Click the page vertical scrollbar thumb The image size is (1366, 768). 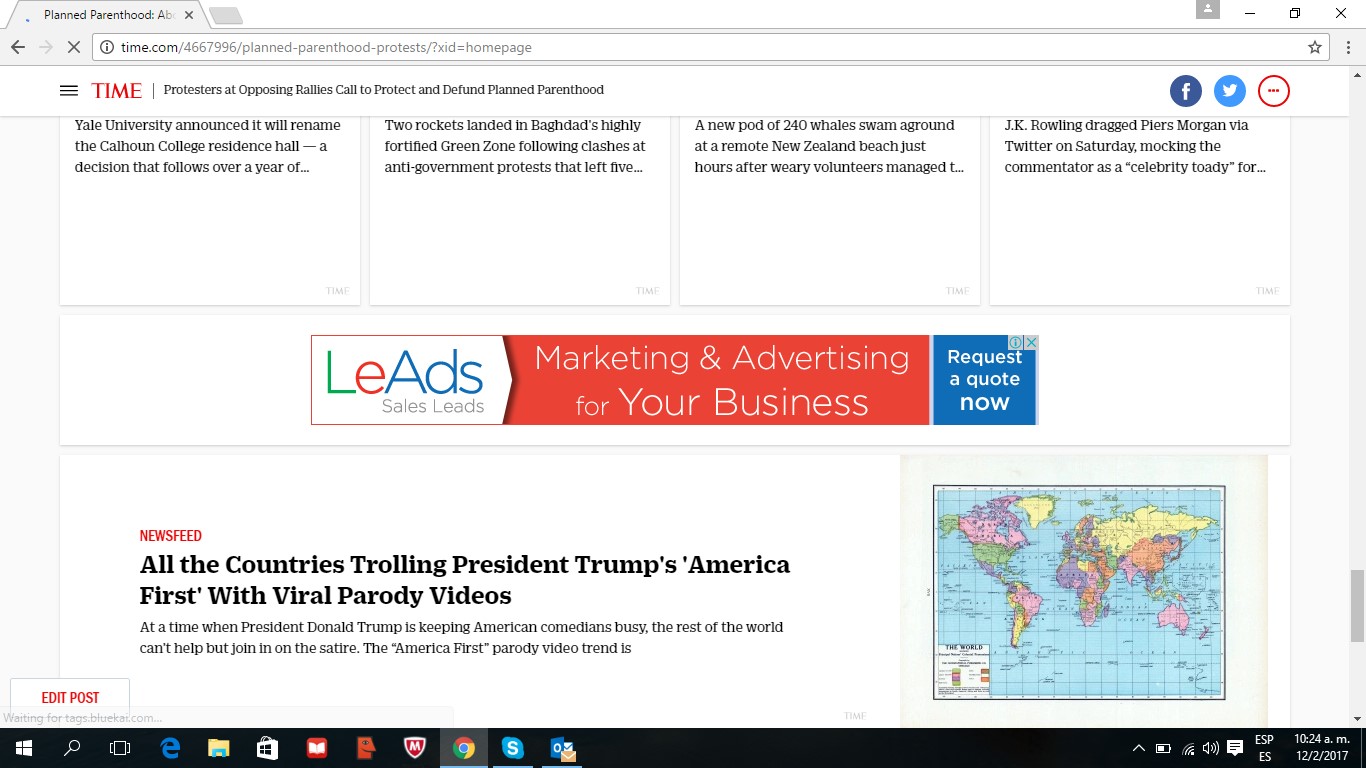pos(1357,605)
